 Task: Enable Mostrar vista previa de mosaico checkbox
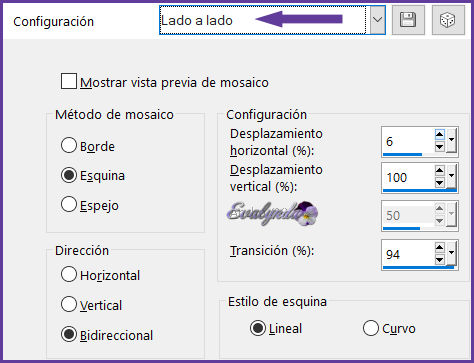(x=69, y=82)
